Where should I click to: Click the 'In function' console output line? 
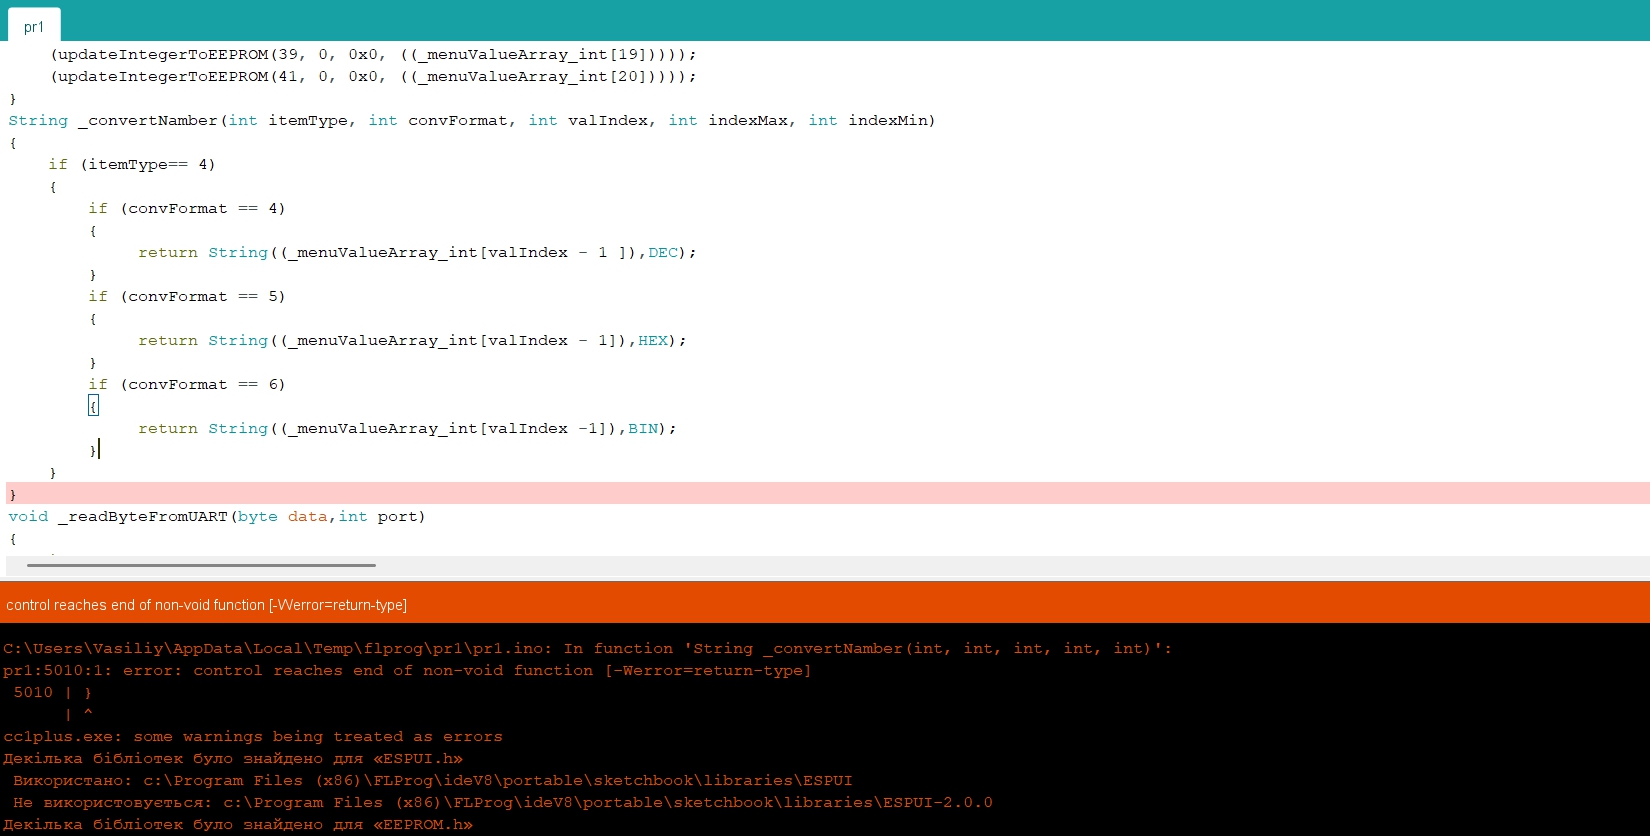click(x=586, y=649)
